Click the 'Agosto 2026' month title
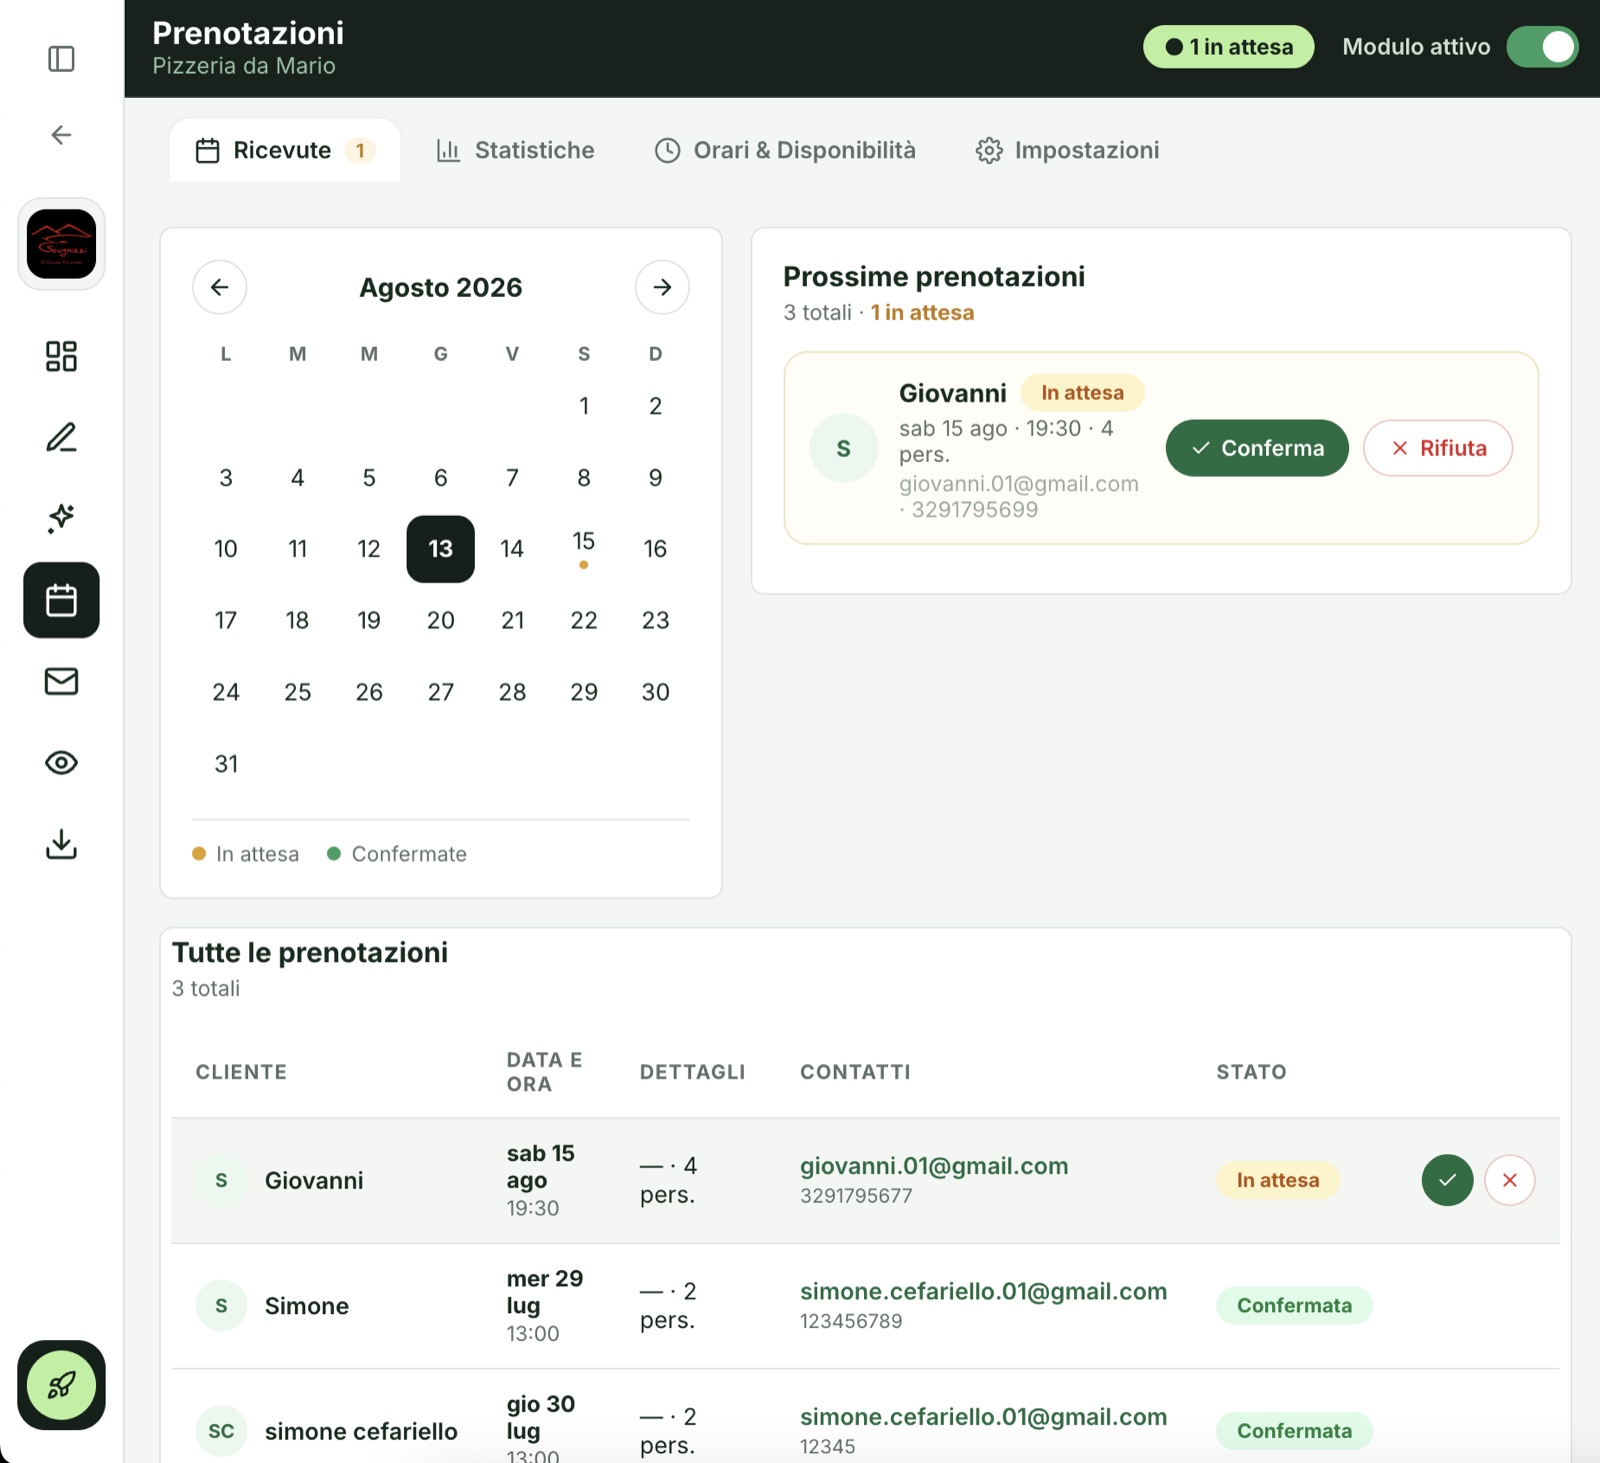The height and width of the screenshot is (1463, 1600). (x=441, y=287)
